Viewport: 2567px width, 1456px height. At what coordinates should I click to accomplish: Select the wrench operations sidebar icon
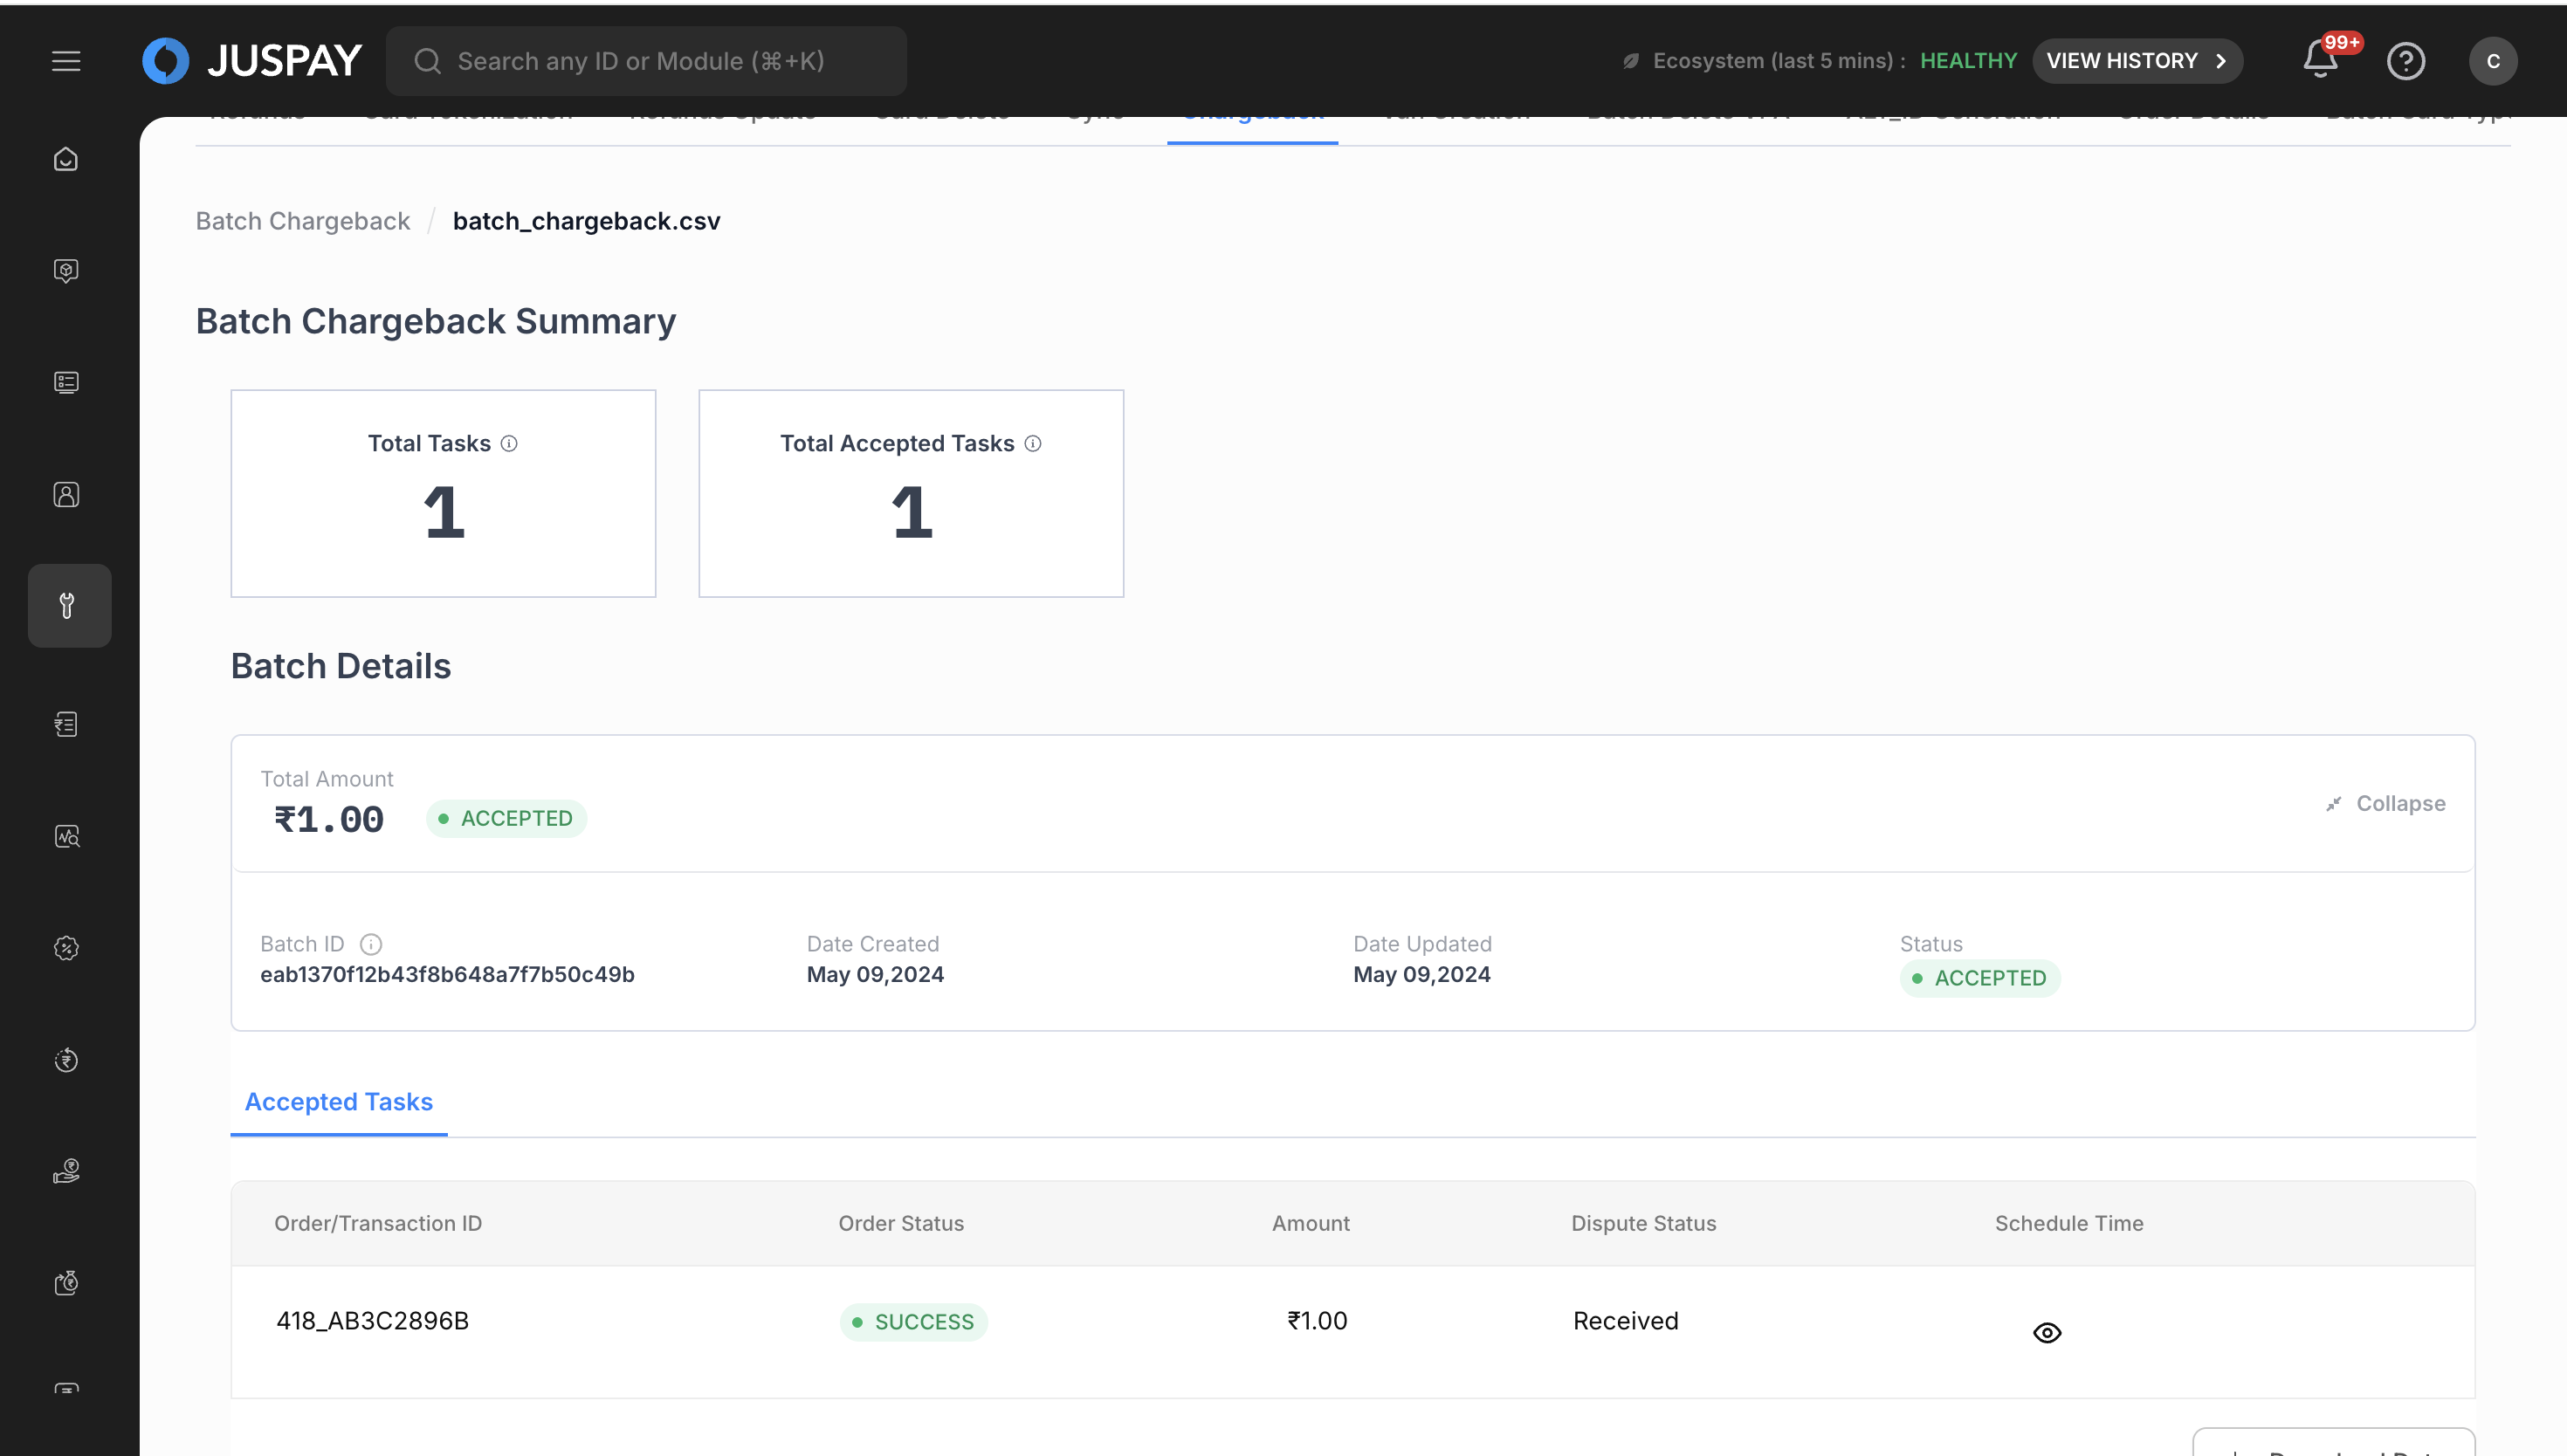coord(68,606)
